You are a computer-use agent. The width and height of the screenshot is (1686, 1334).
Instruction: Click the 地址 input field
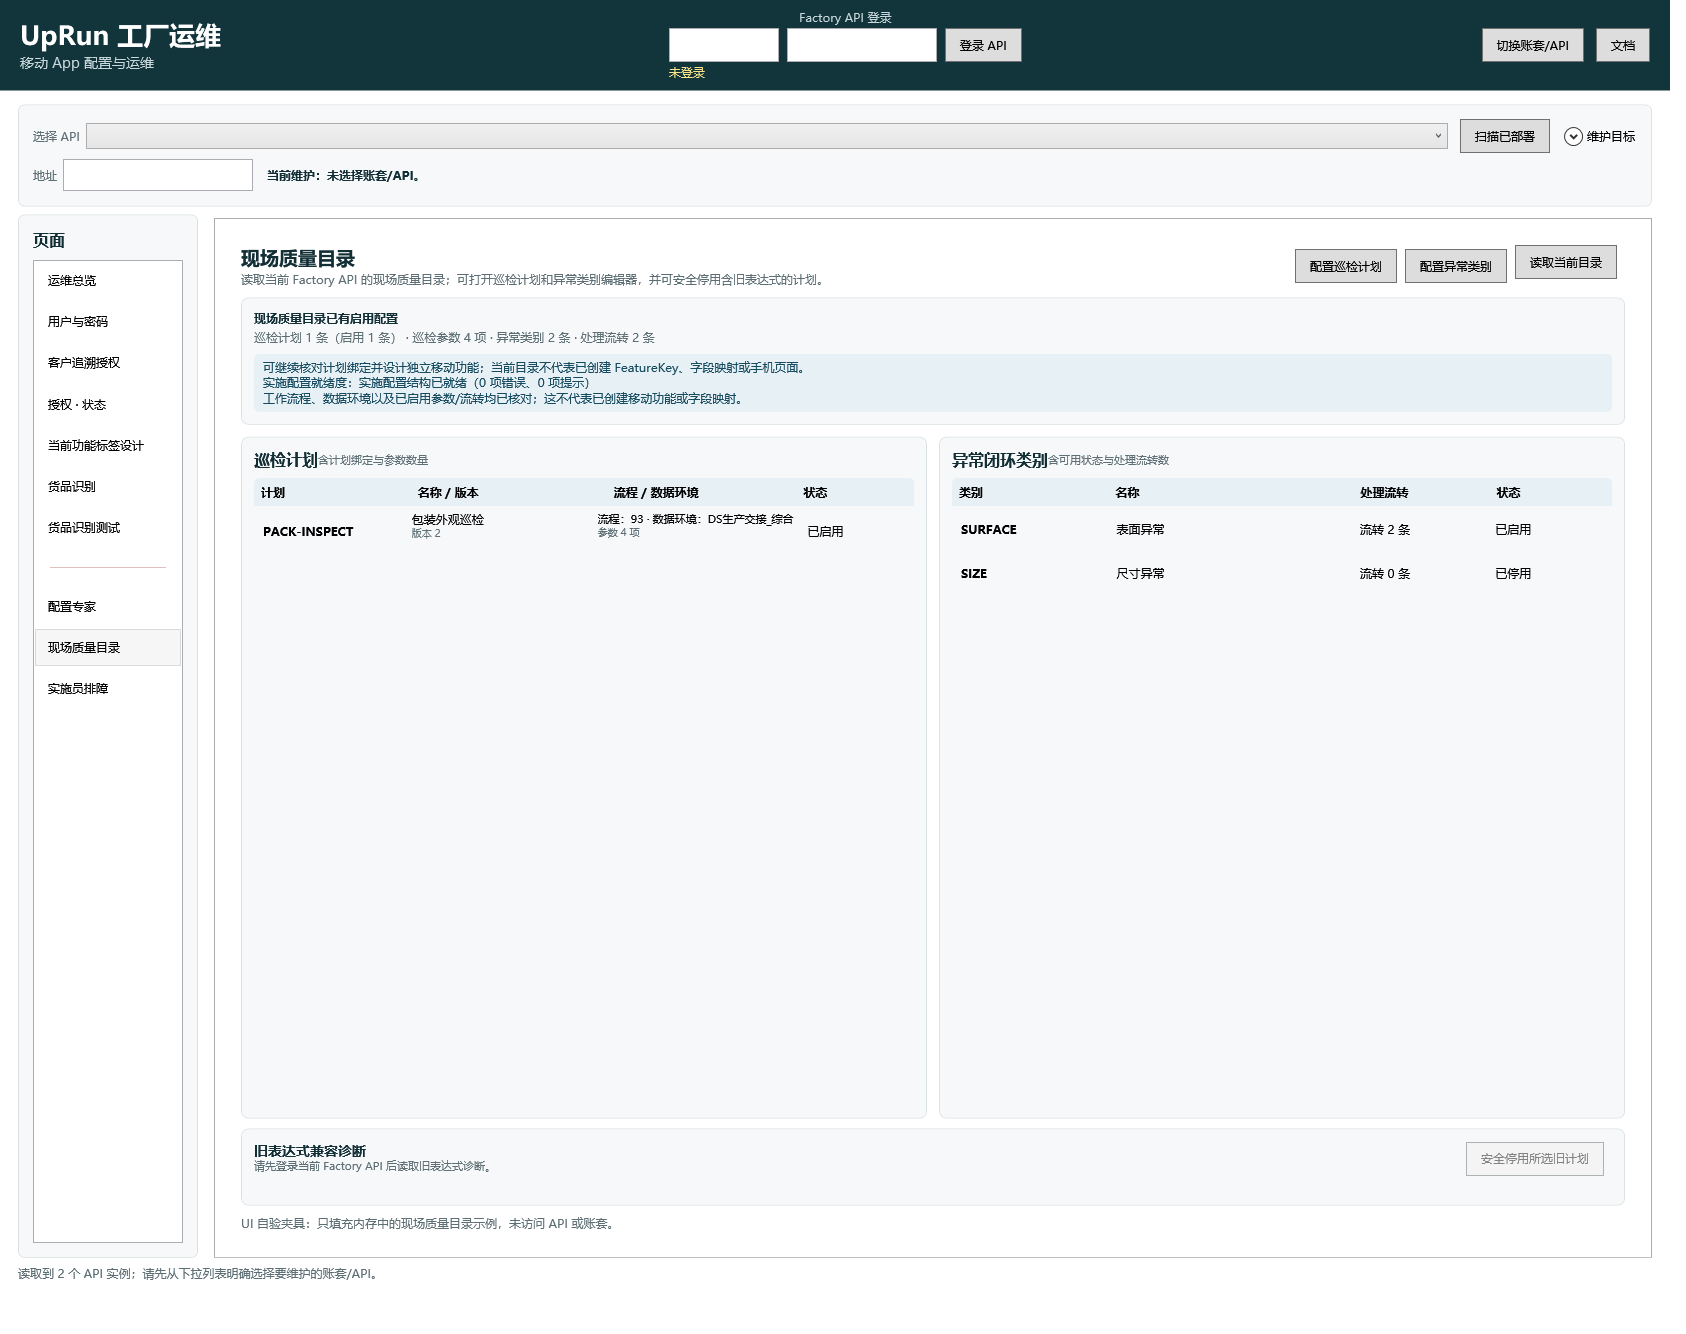coord(158,175)
